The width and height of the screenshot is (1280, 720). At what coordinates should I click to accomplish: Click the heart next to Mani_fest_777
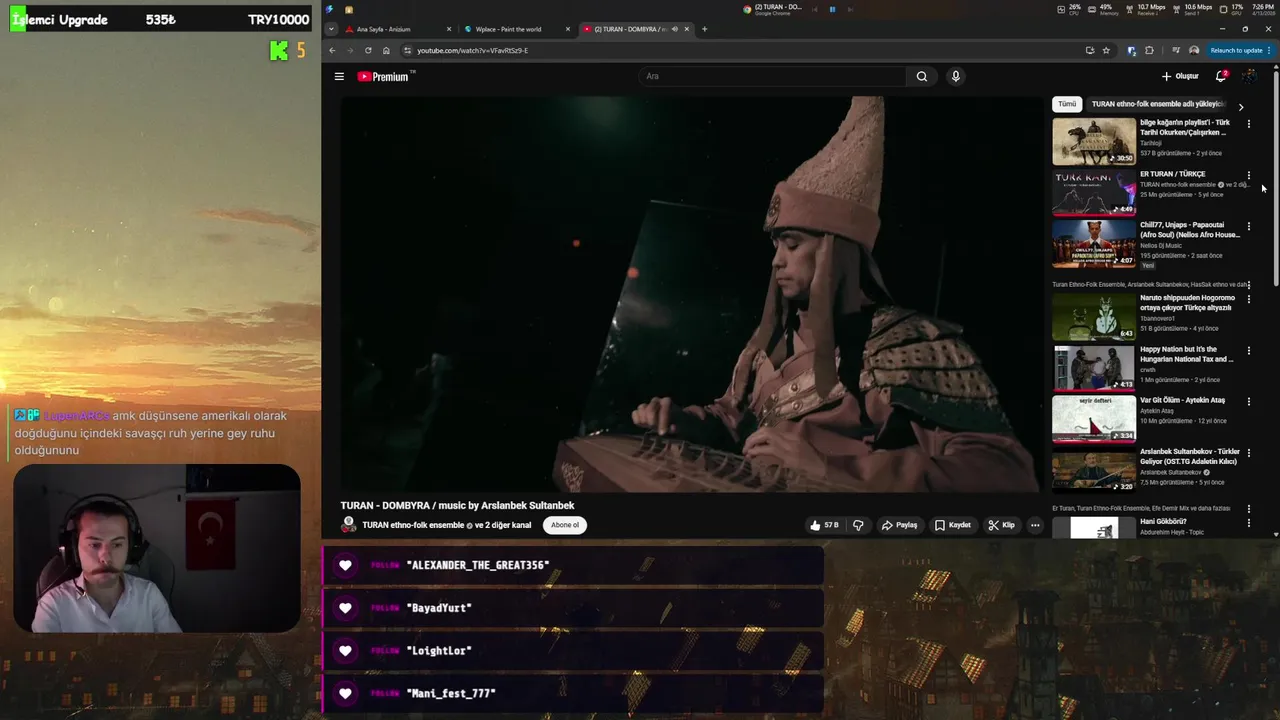[x=345, y=693]
